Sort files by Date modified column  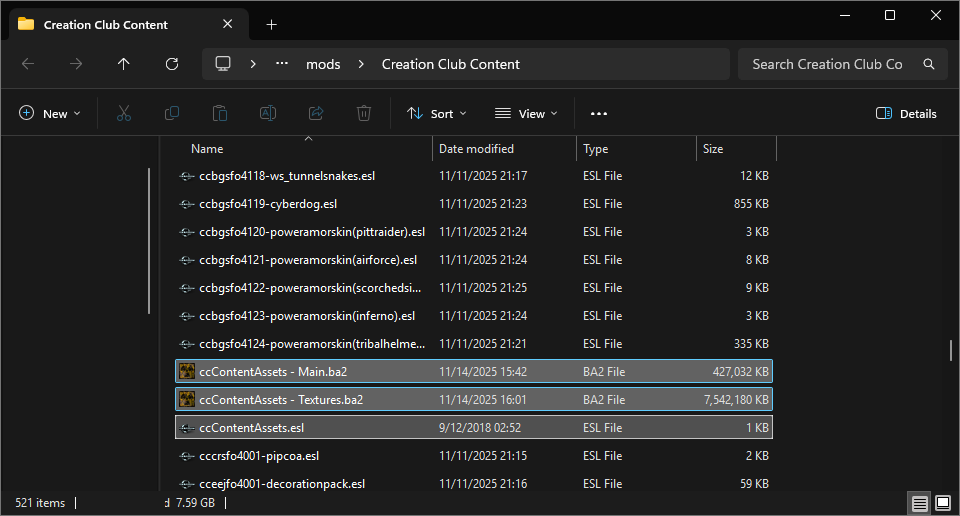(x=477, y=149)
